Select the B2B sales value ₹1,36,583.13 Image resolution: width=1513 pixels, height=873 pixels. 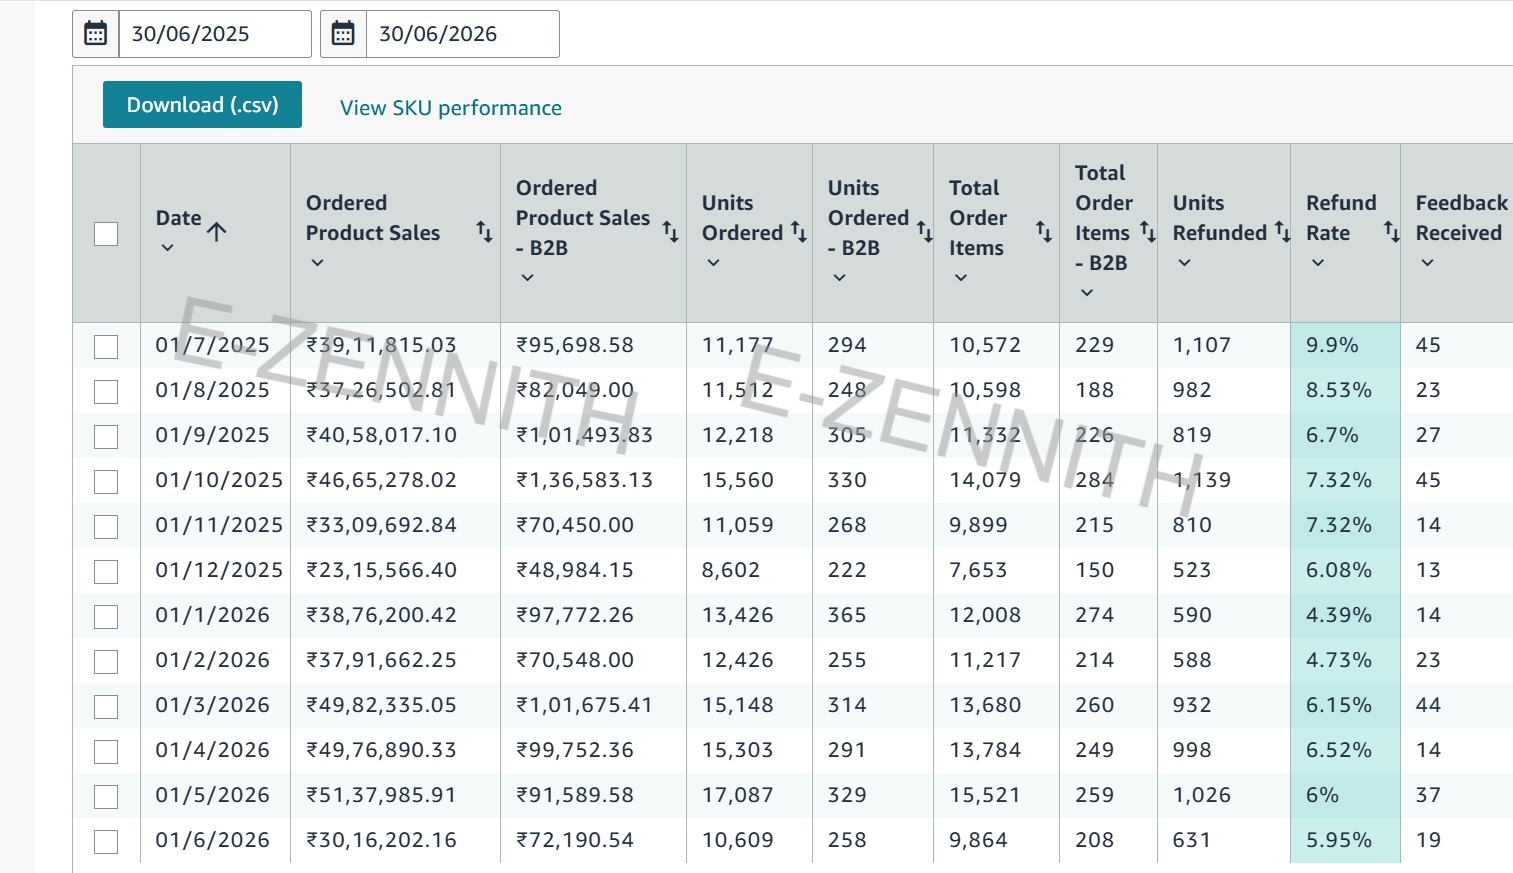pos(584,480)
